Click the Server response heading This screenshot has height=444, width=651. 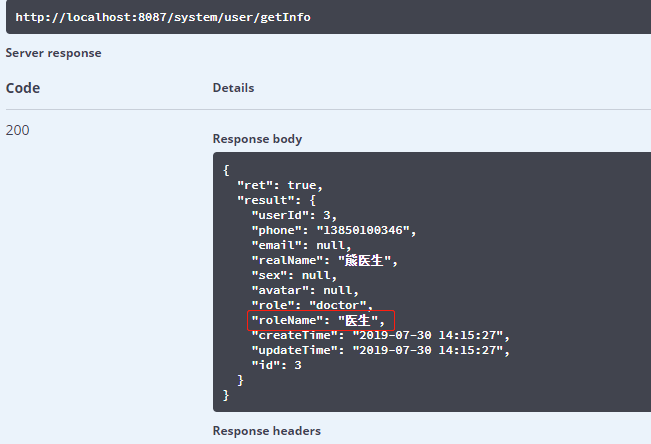[53, 53]
